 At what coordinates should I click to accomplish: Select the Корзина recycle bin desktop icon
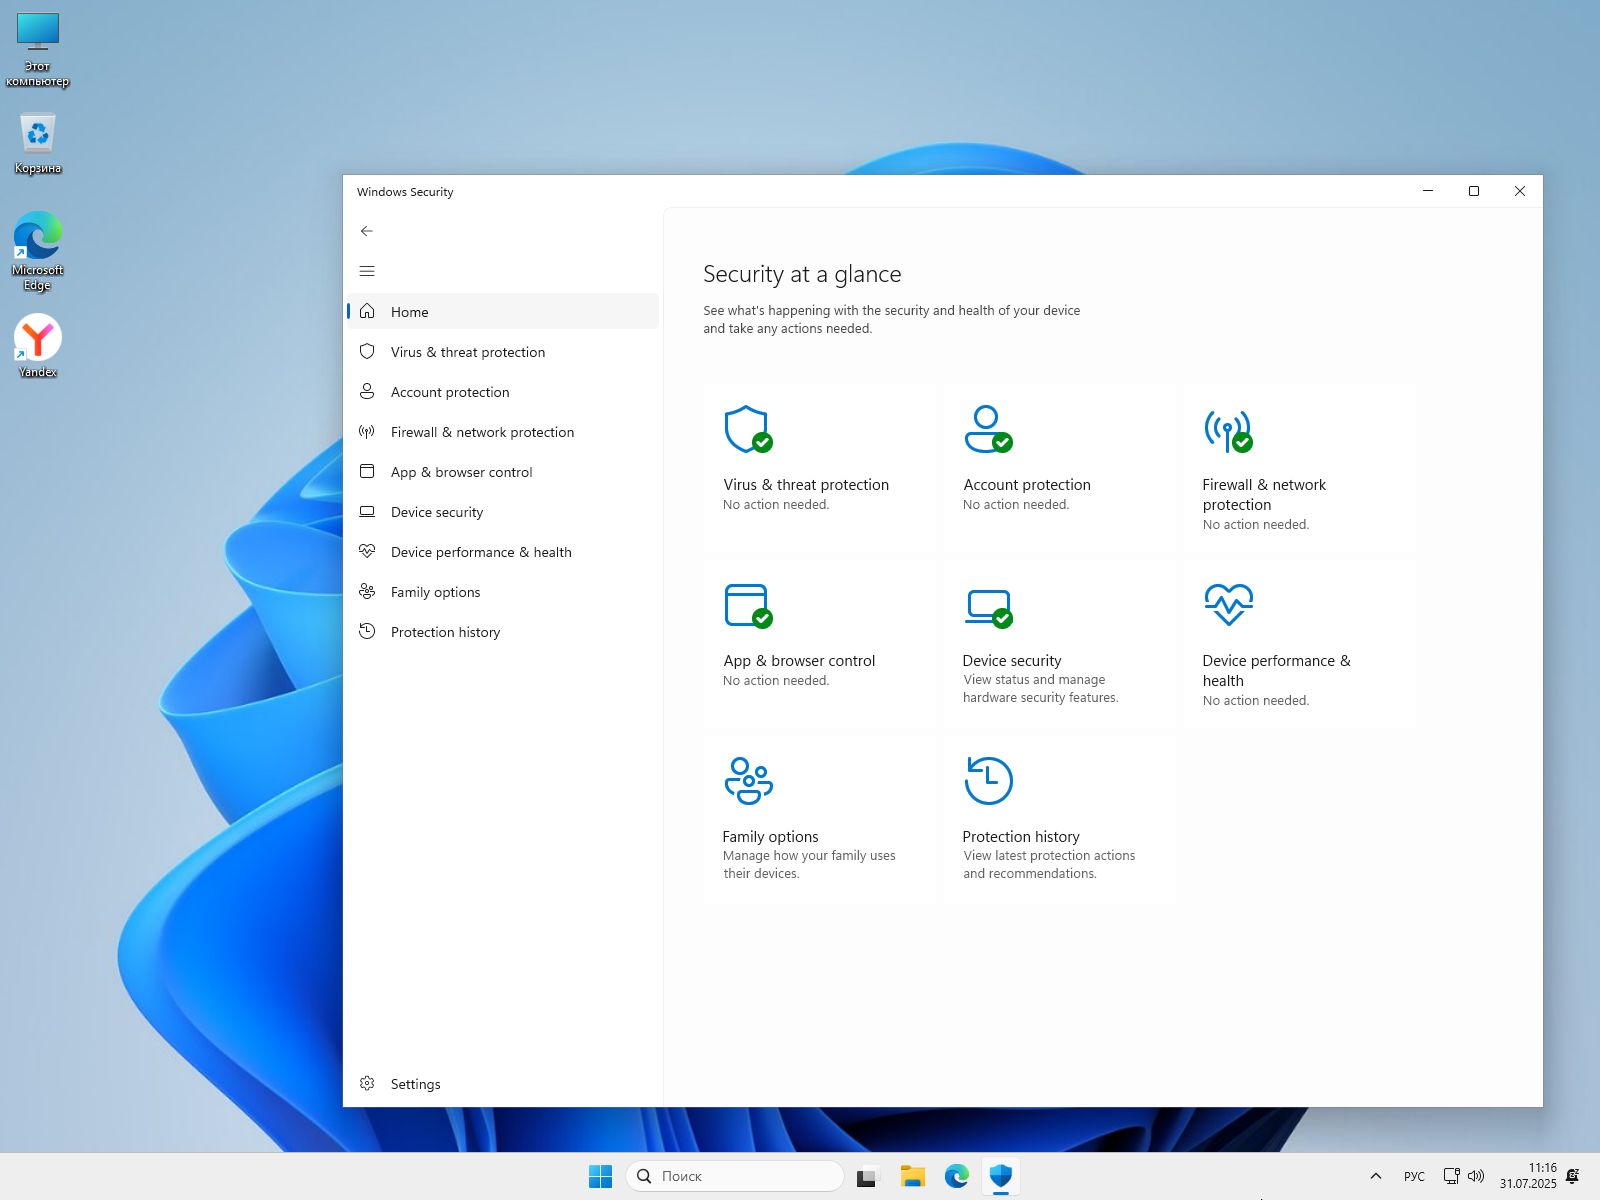point(38,143)
